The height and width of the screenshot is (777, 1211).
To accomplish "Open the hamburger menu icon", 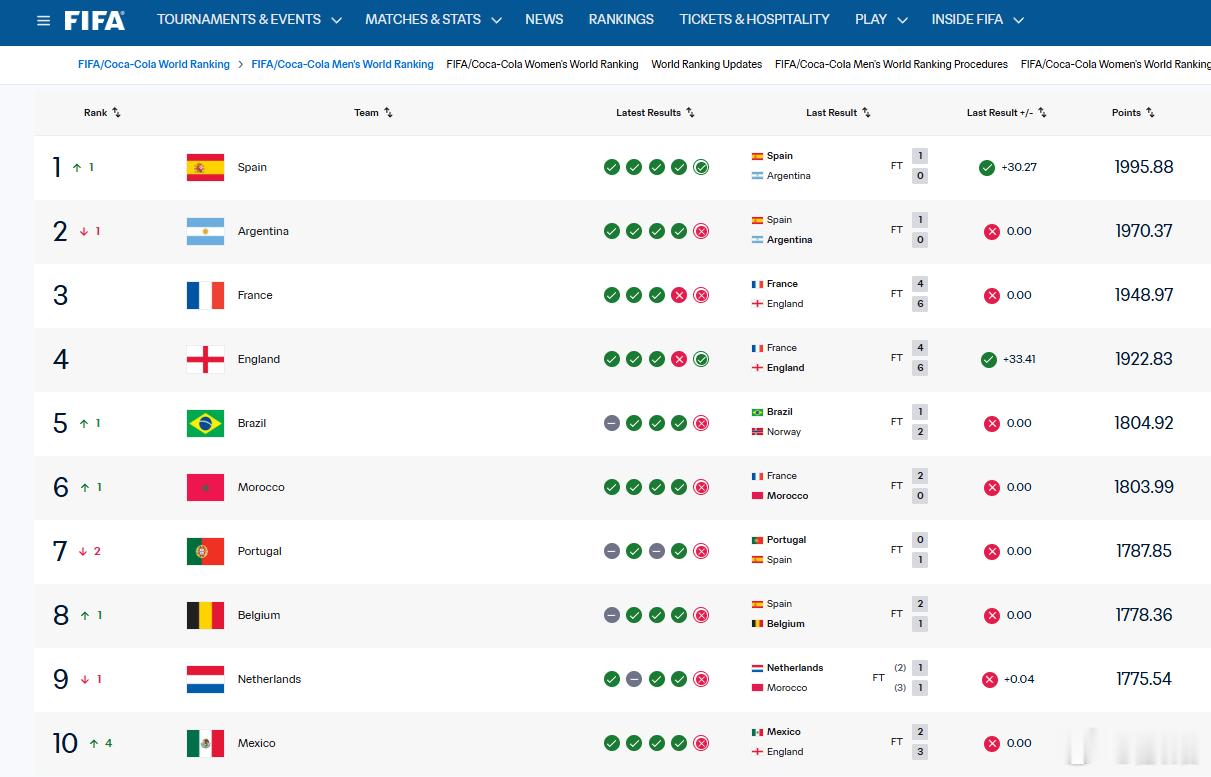I will [x=43, y=20].
